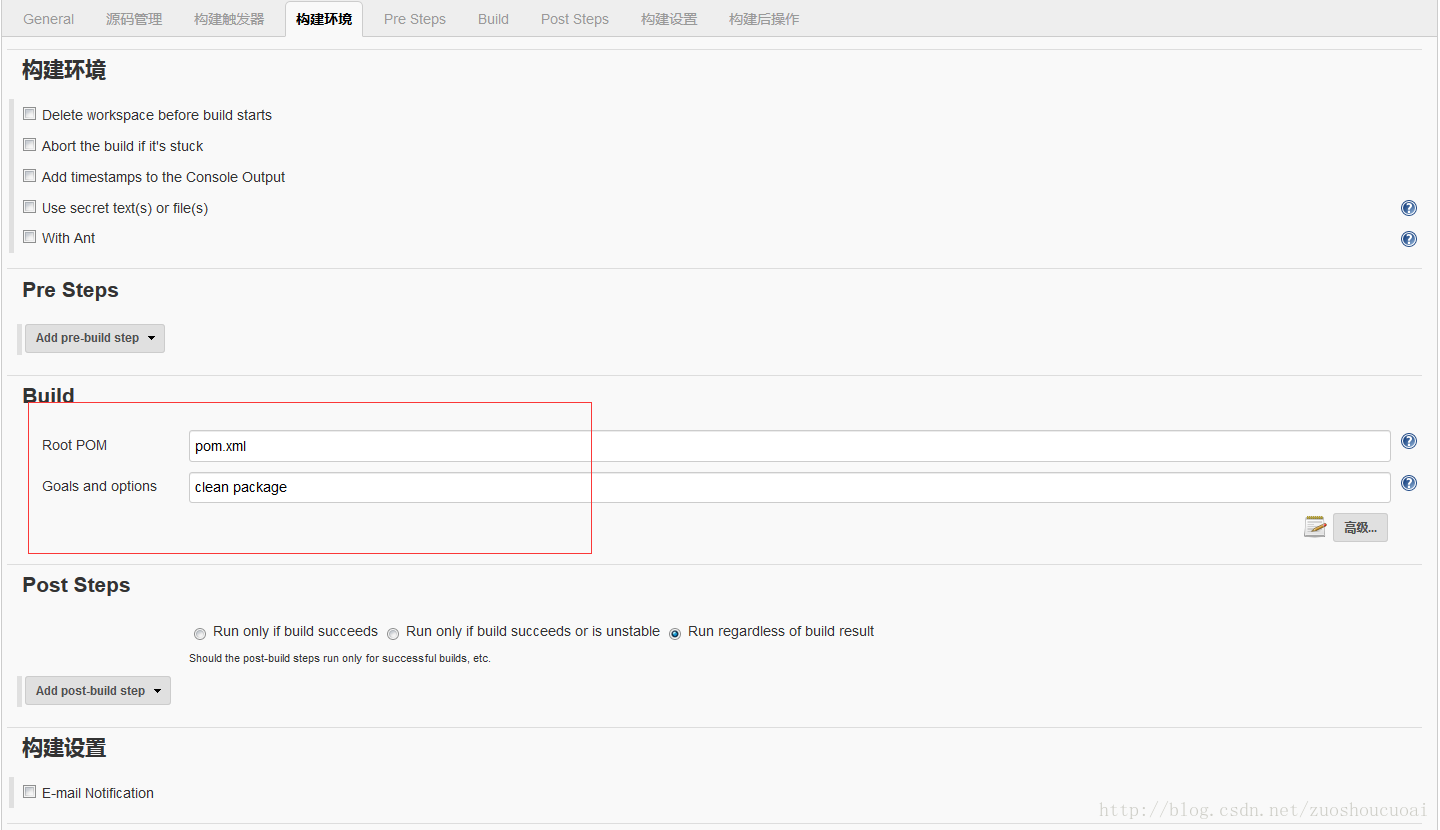Click the notepad icon beside 高级 button

(x=1315, y=527)
